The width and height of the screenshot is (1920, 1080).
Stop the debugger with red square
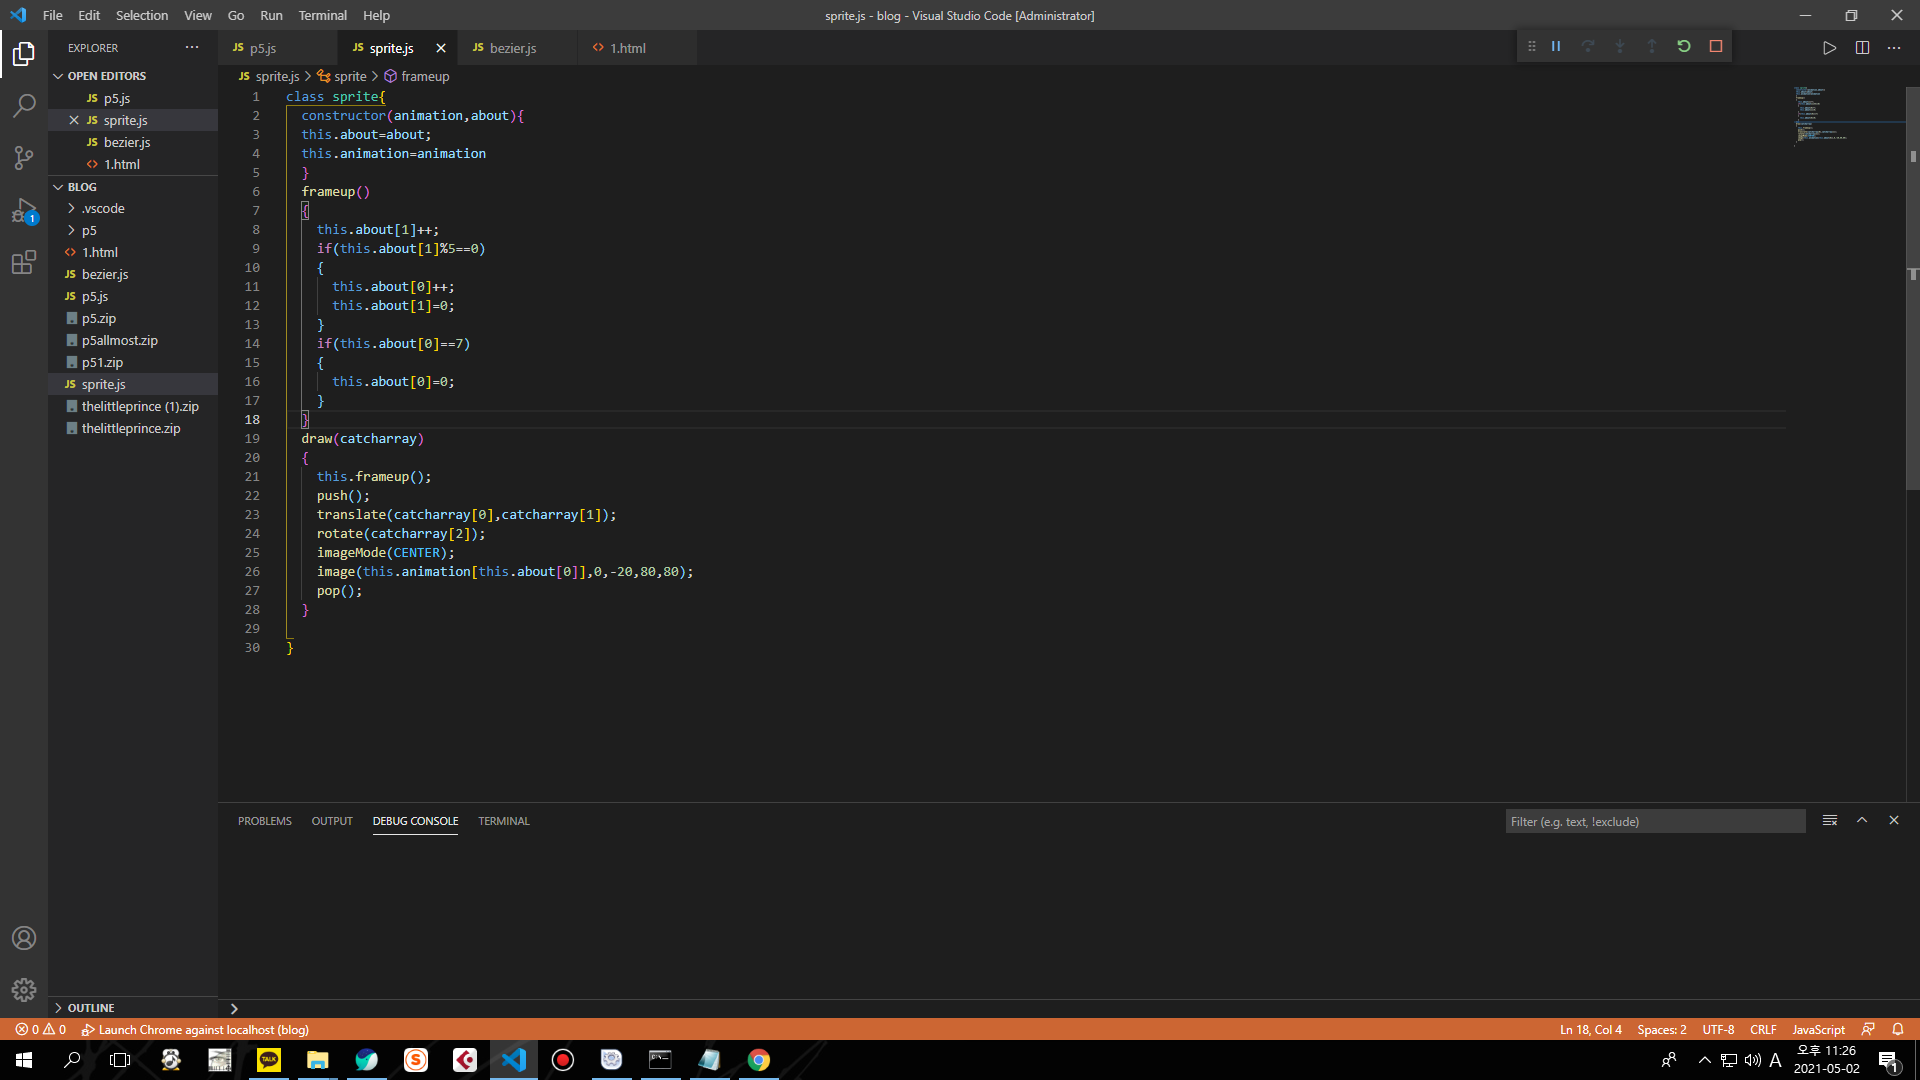click(x=1716, y=47)
